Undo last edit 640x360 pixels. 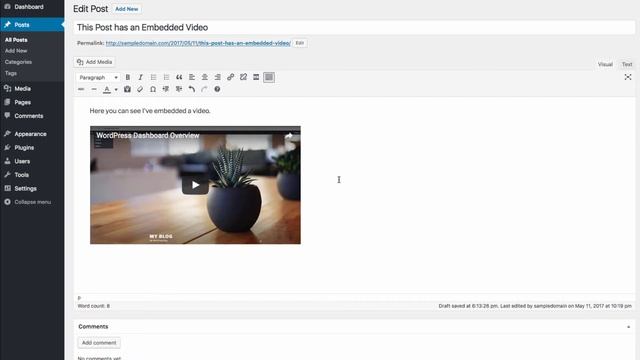191,89
